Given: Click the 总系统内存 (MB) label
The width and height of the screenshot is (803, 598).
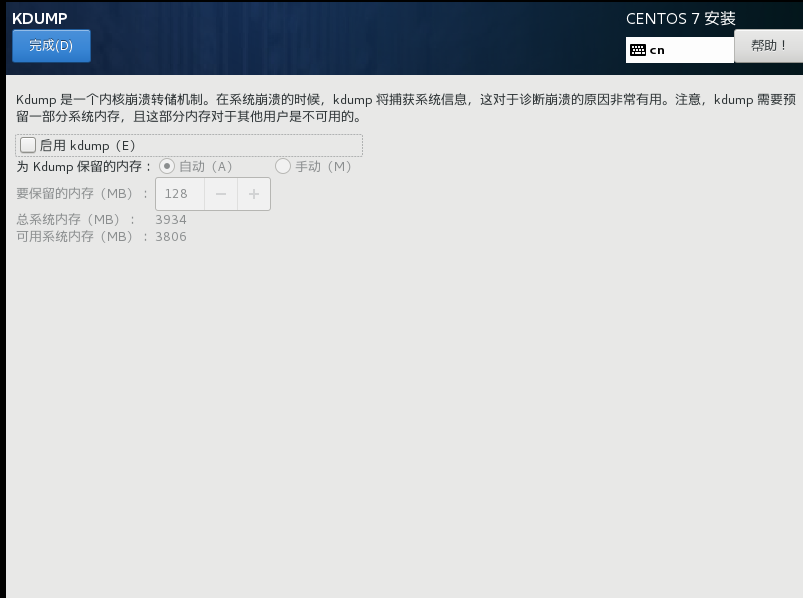Looking at the screenshot, I should [75, 220].
